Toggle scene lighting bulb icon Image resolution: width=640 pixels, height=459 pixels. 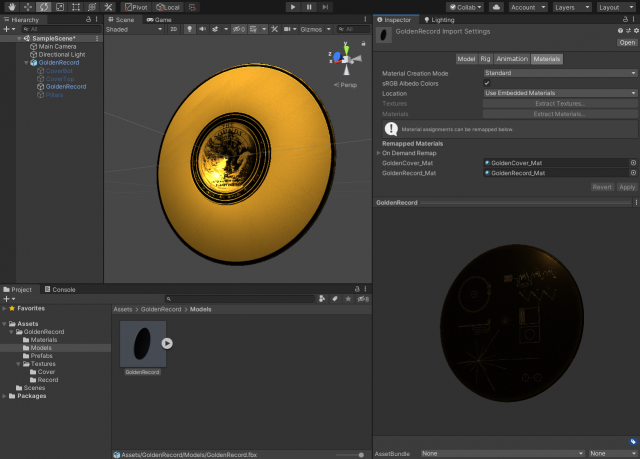point(188,29)
